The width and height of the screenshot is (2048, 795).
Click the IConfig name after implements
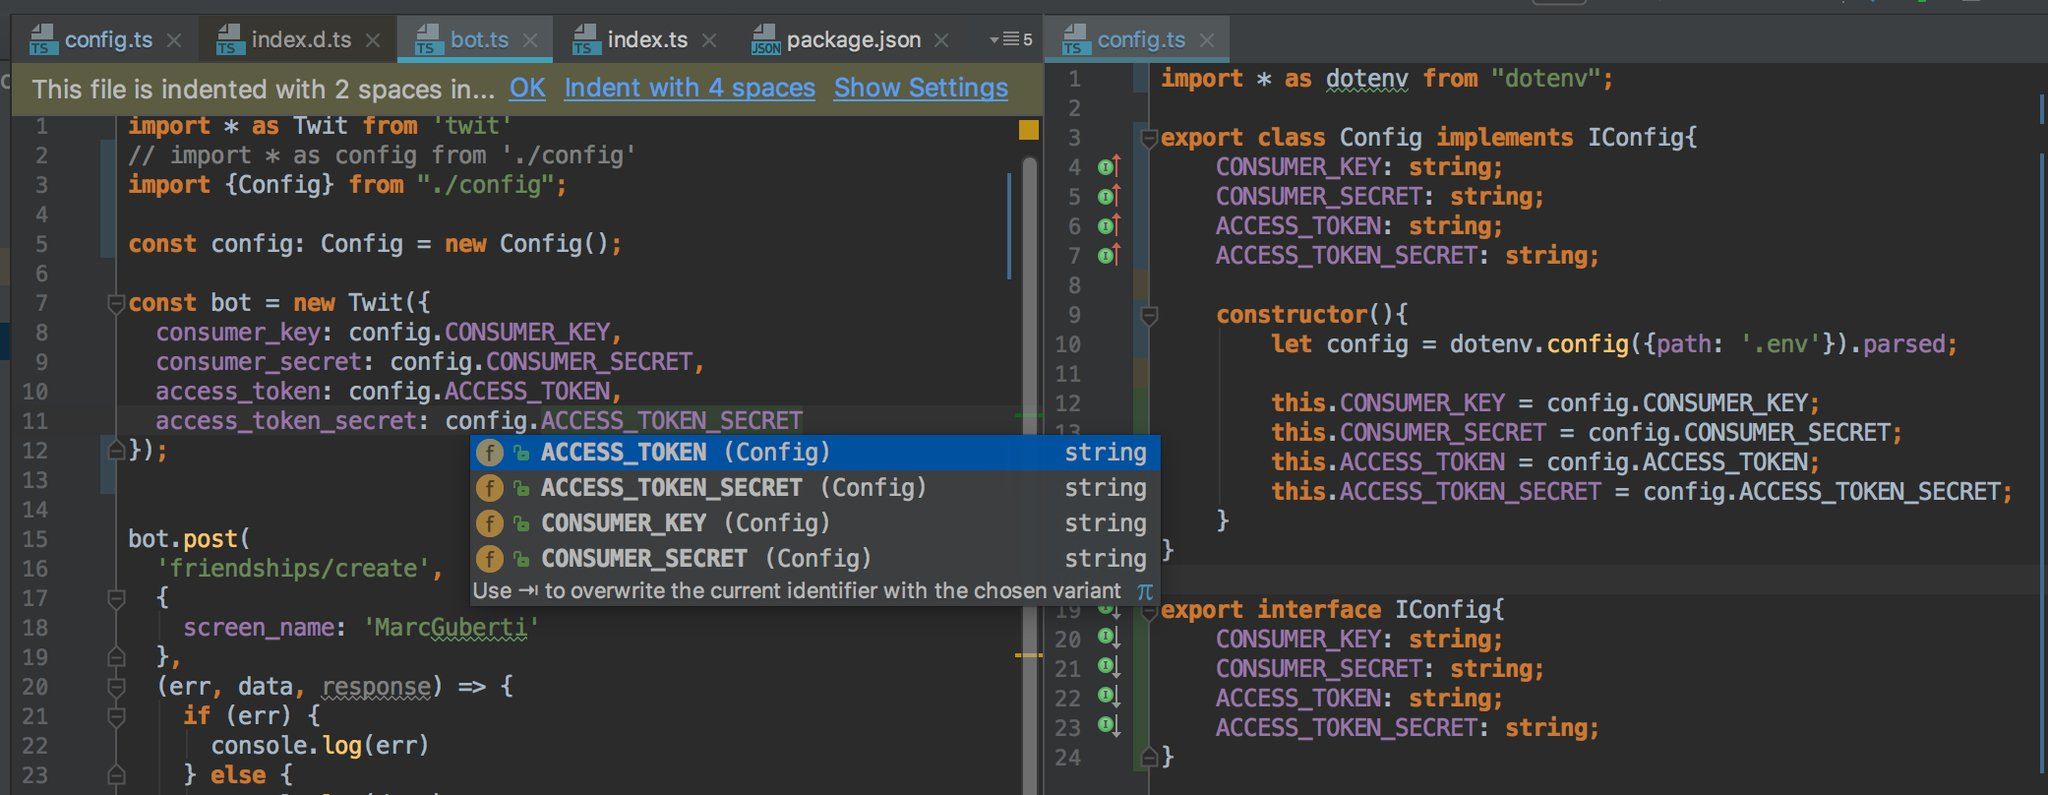click(x=1636, y=138)
